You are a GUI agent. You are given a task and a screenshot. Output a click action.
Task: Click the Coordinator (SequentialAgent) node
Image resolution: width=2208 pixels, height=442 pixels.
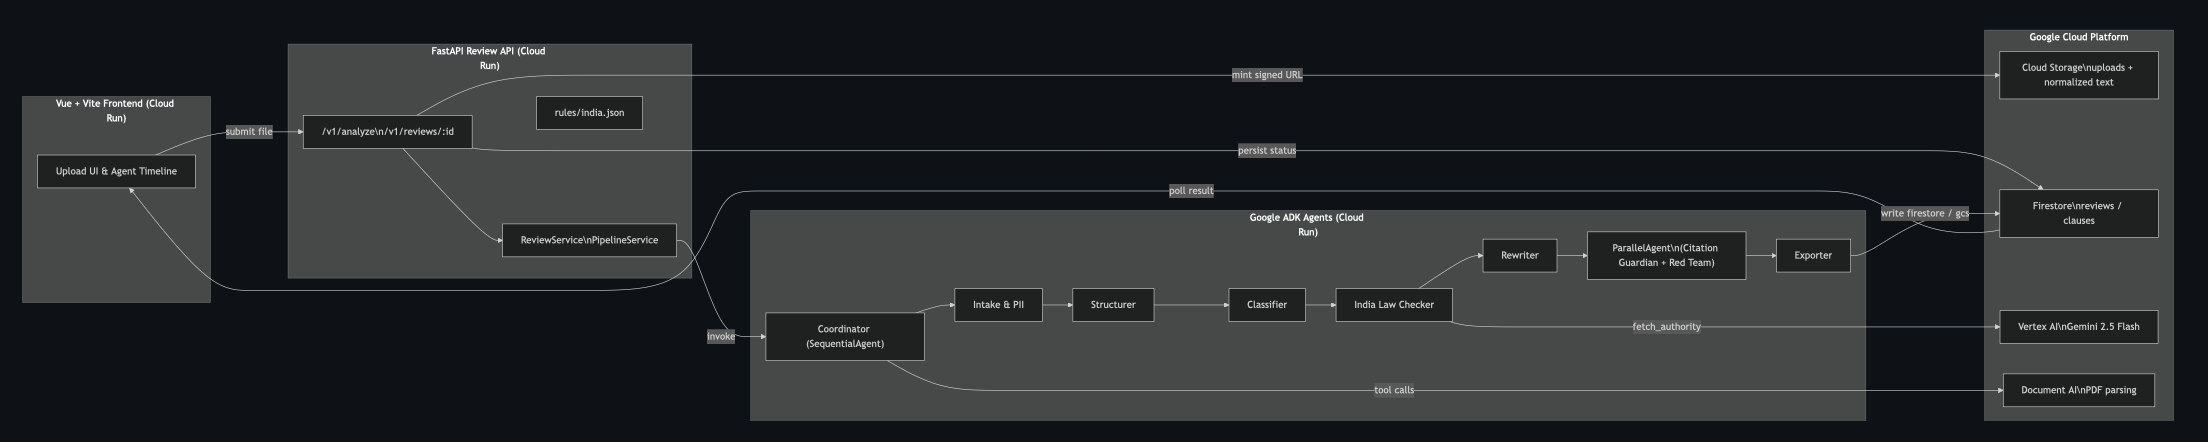[845, 336]
